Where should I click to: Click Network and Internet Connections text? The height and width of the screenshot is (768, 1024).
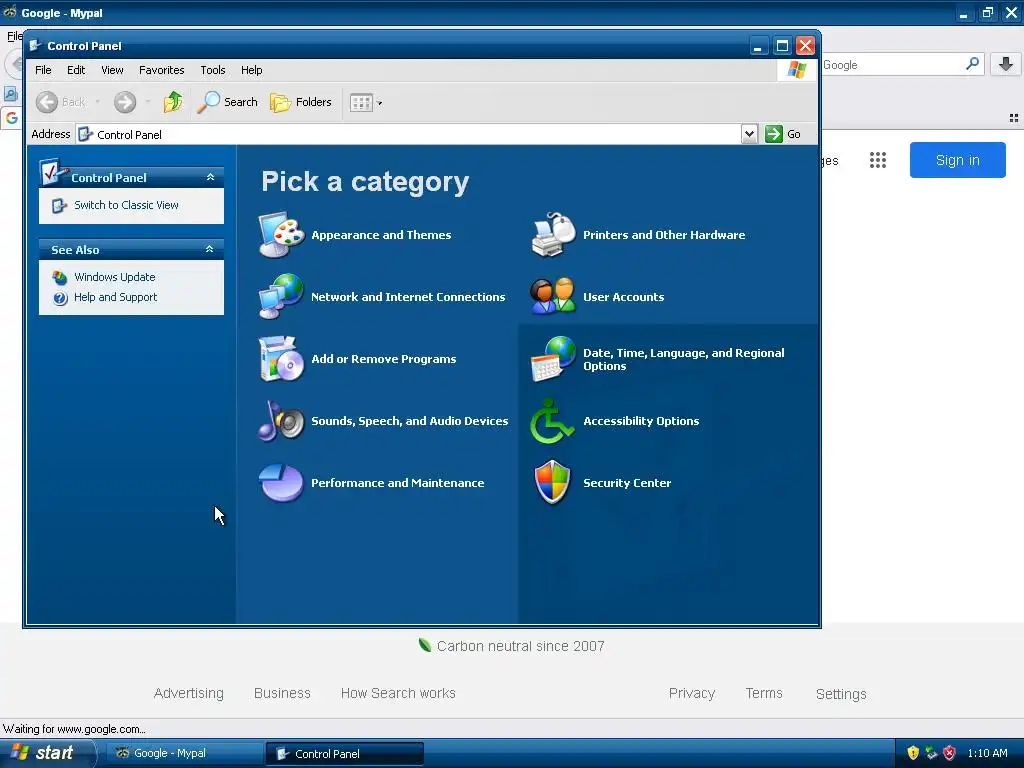(408, 297)
